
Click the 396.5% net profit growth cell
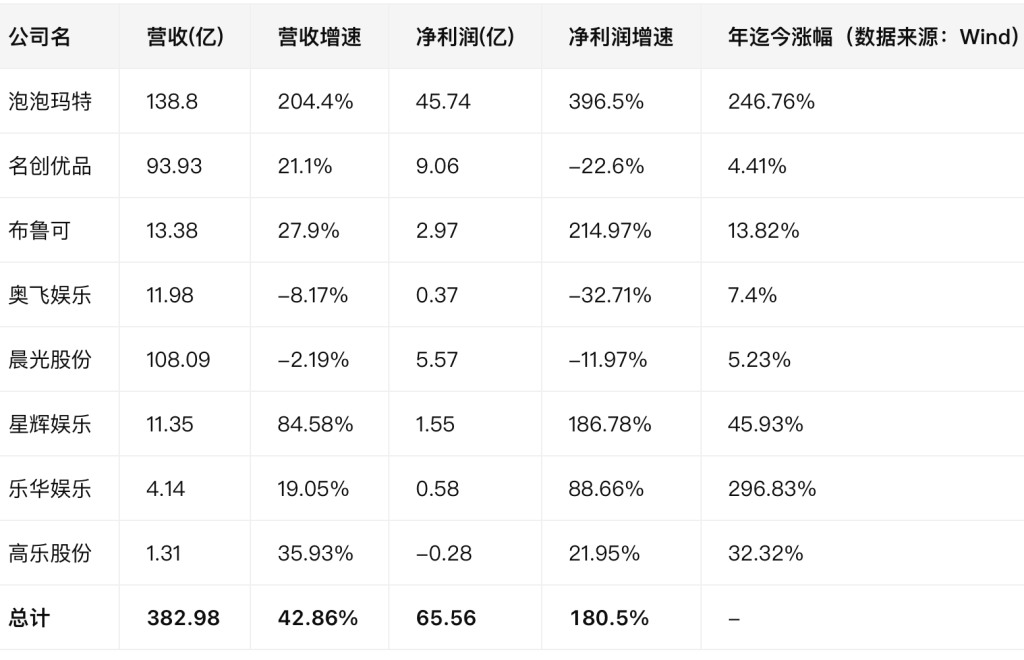point(606,101)
